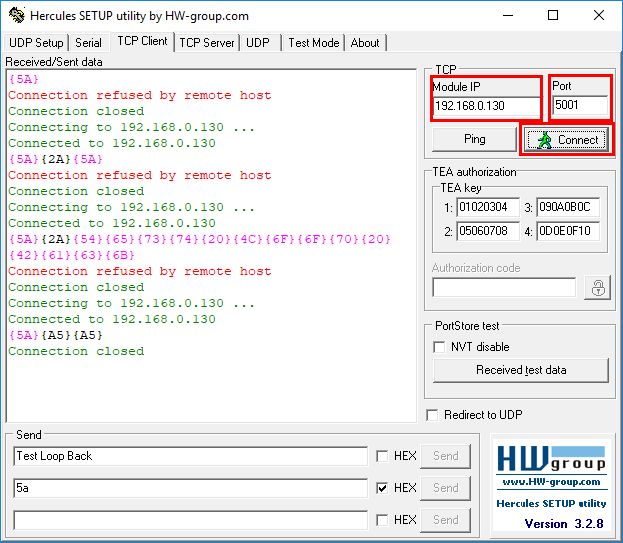The height and width of the screenshot is (543, 623).
Task: Click the Connect button
Action: pos(566,140)
